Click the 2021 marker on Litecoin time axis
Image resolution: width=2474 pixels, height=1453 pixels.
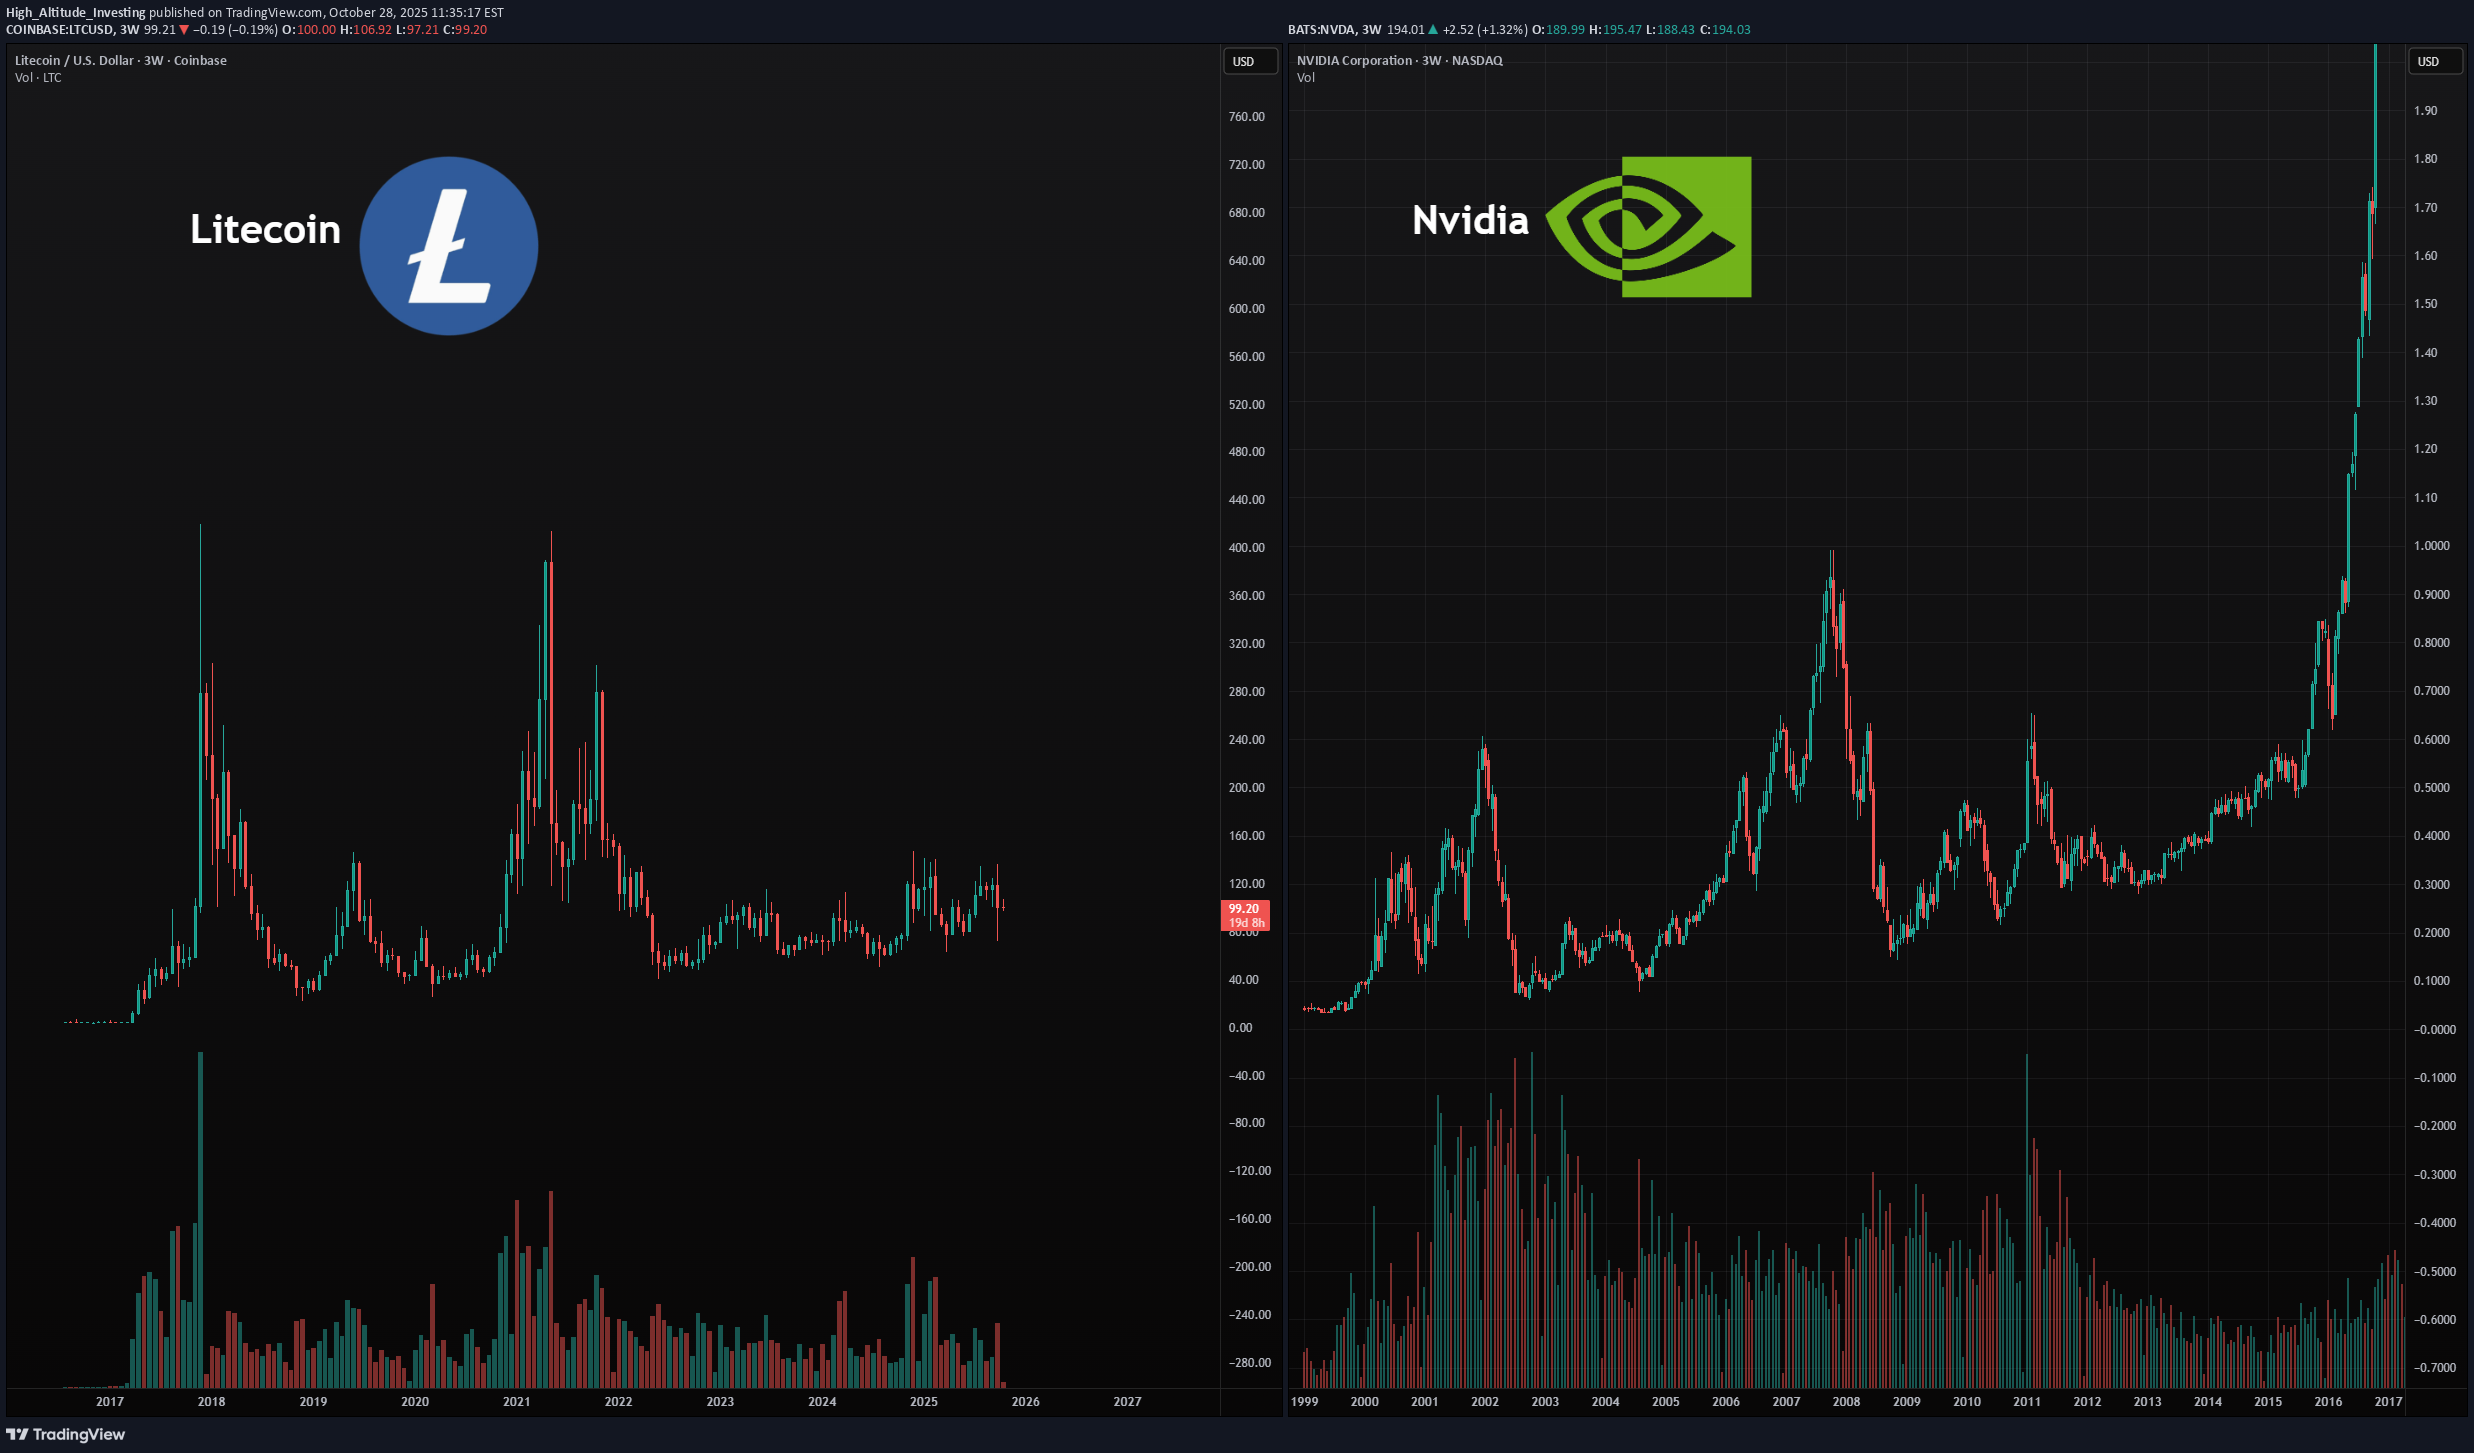516,1401
